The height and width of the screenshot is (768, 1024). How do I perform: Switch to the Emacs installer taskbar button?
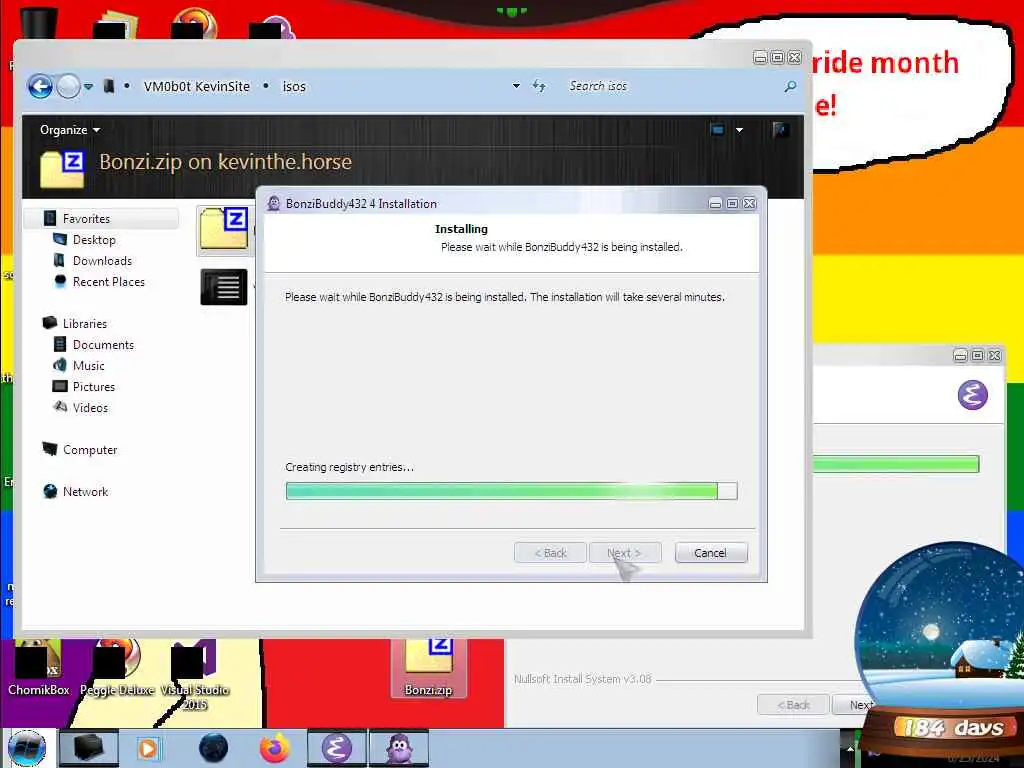(x=336, y=748)
